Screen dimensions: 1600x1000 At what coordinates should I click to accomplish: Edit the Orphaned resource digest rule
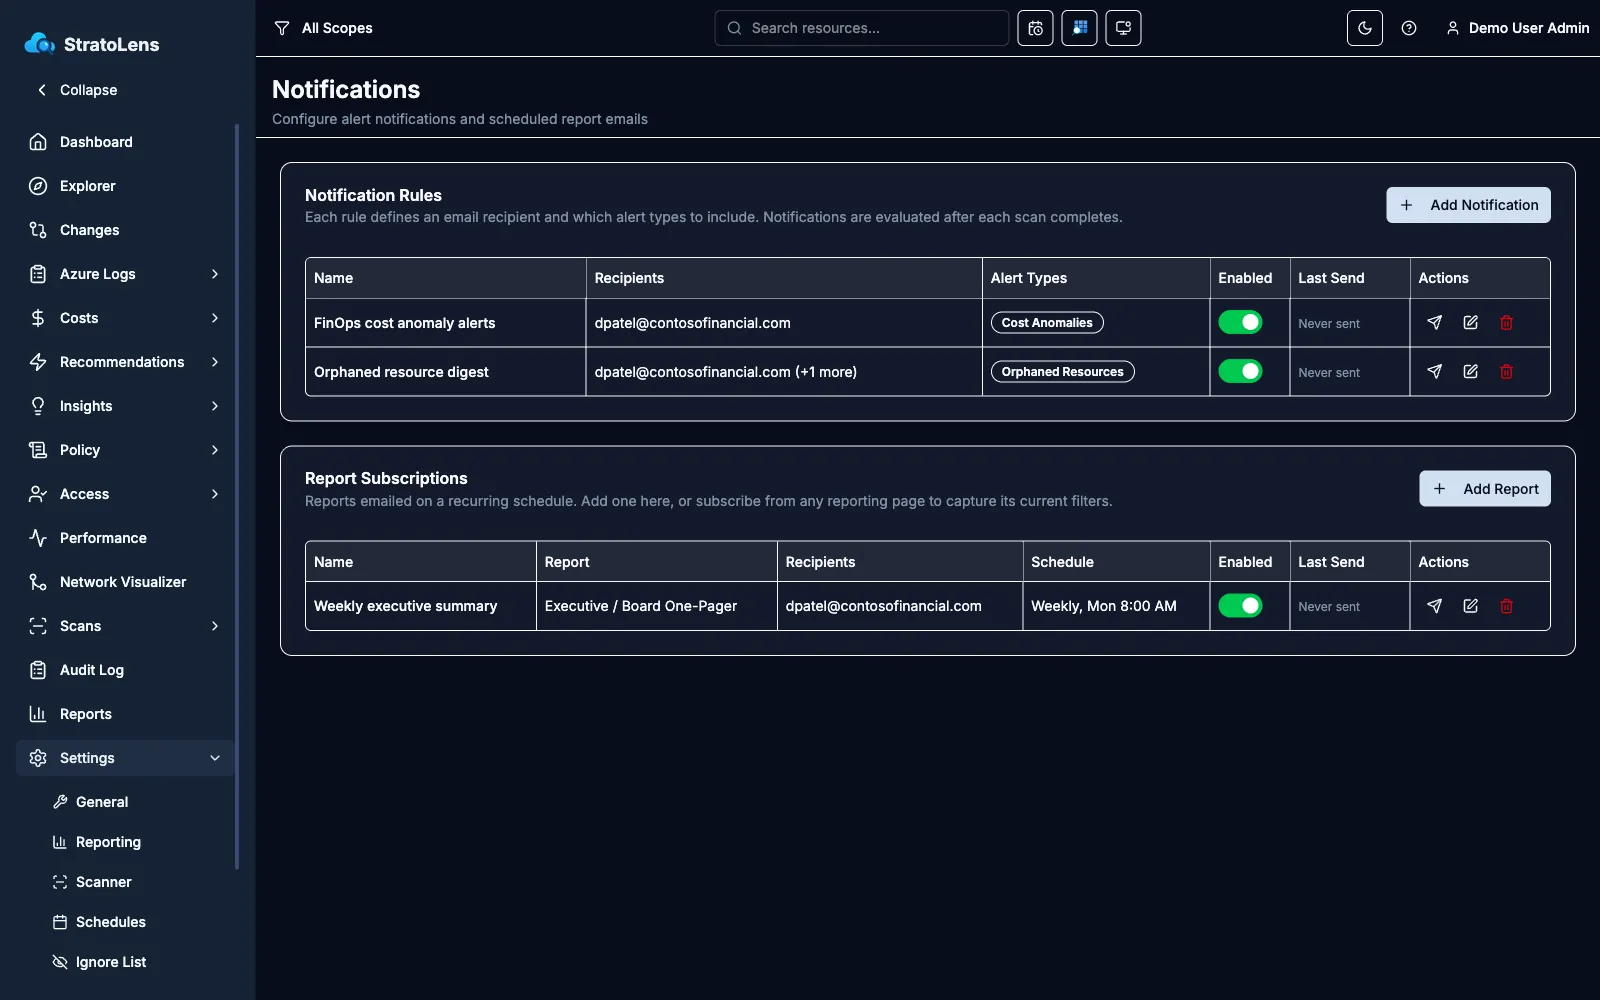(1470, 371)
